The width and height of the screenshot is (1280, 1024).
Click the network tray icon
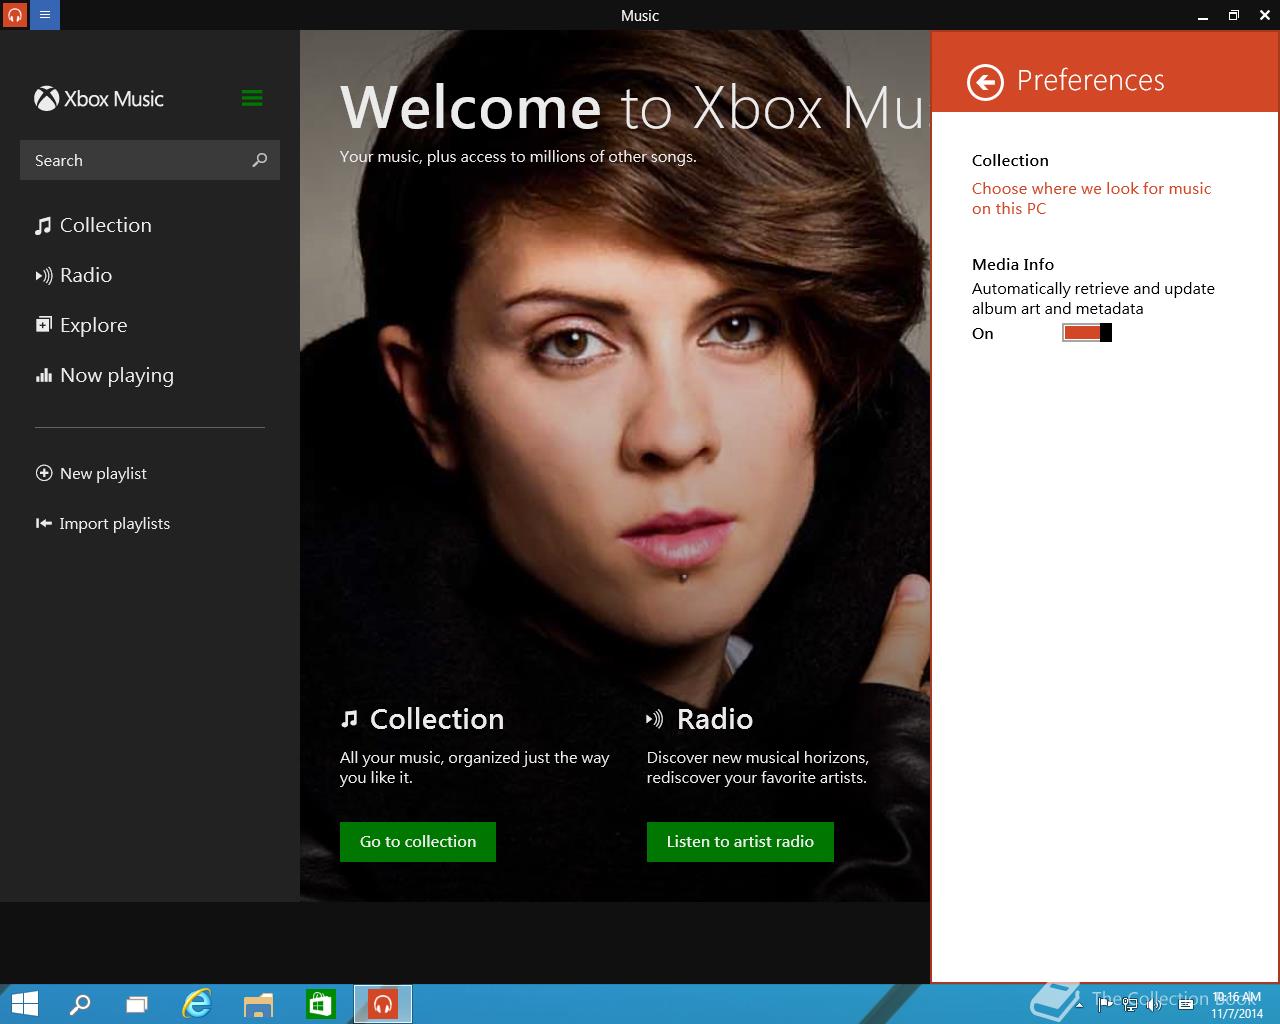click(x=1130, y=1005)
